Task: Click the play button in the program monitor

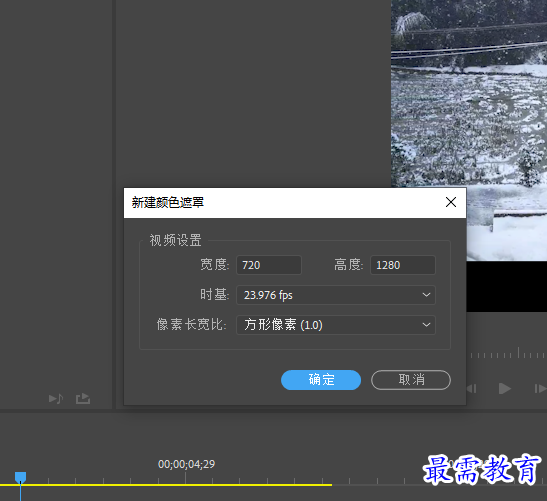Action: [504, 388]
